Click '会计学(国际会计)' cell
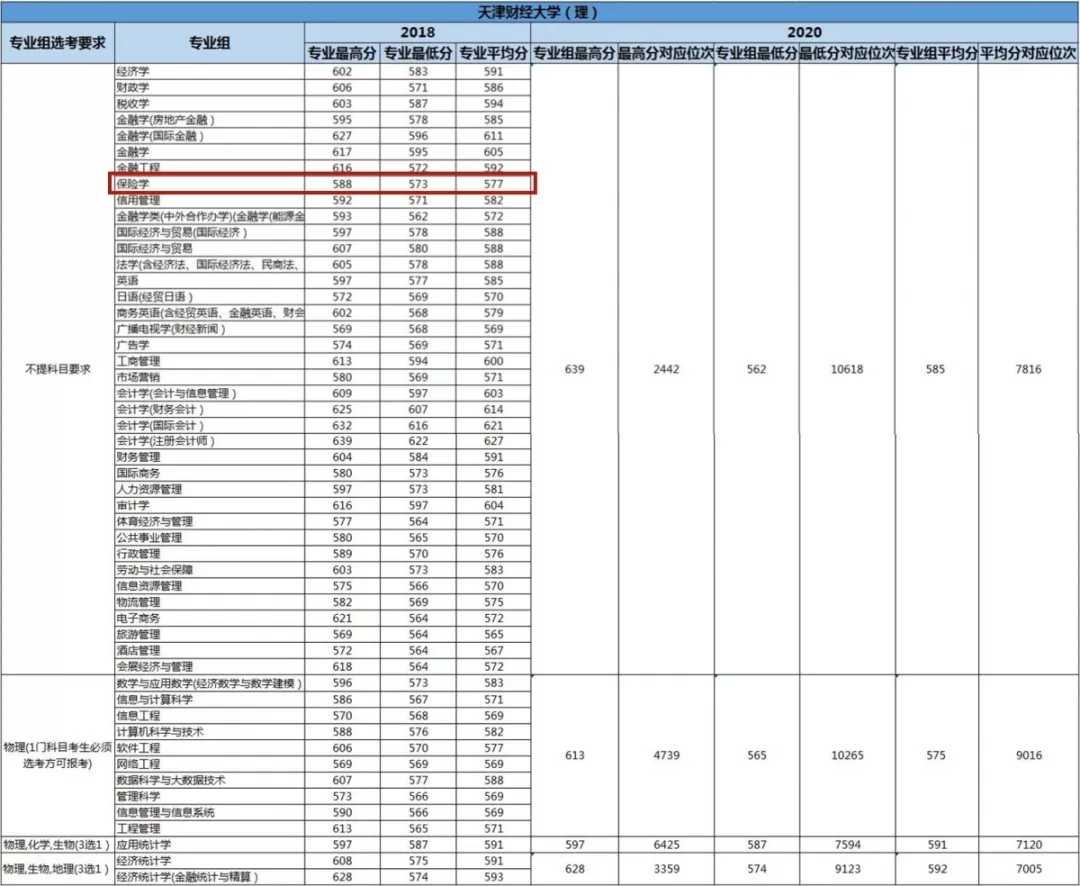This screenshot has height=886, width=1080. tap(209, 425)
